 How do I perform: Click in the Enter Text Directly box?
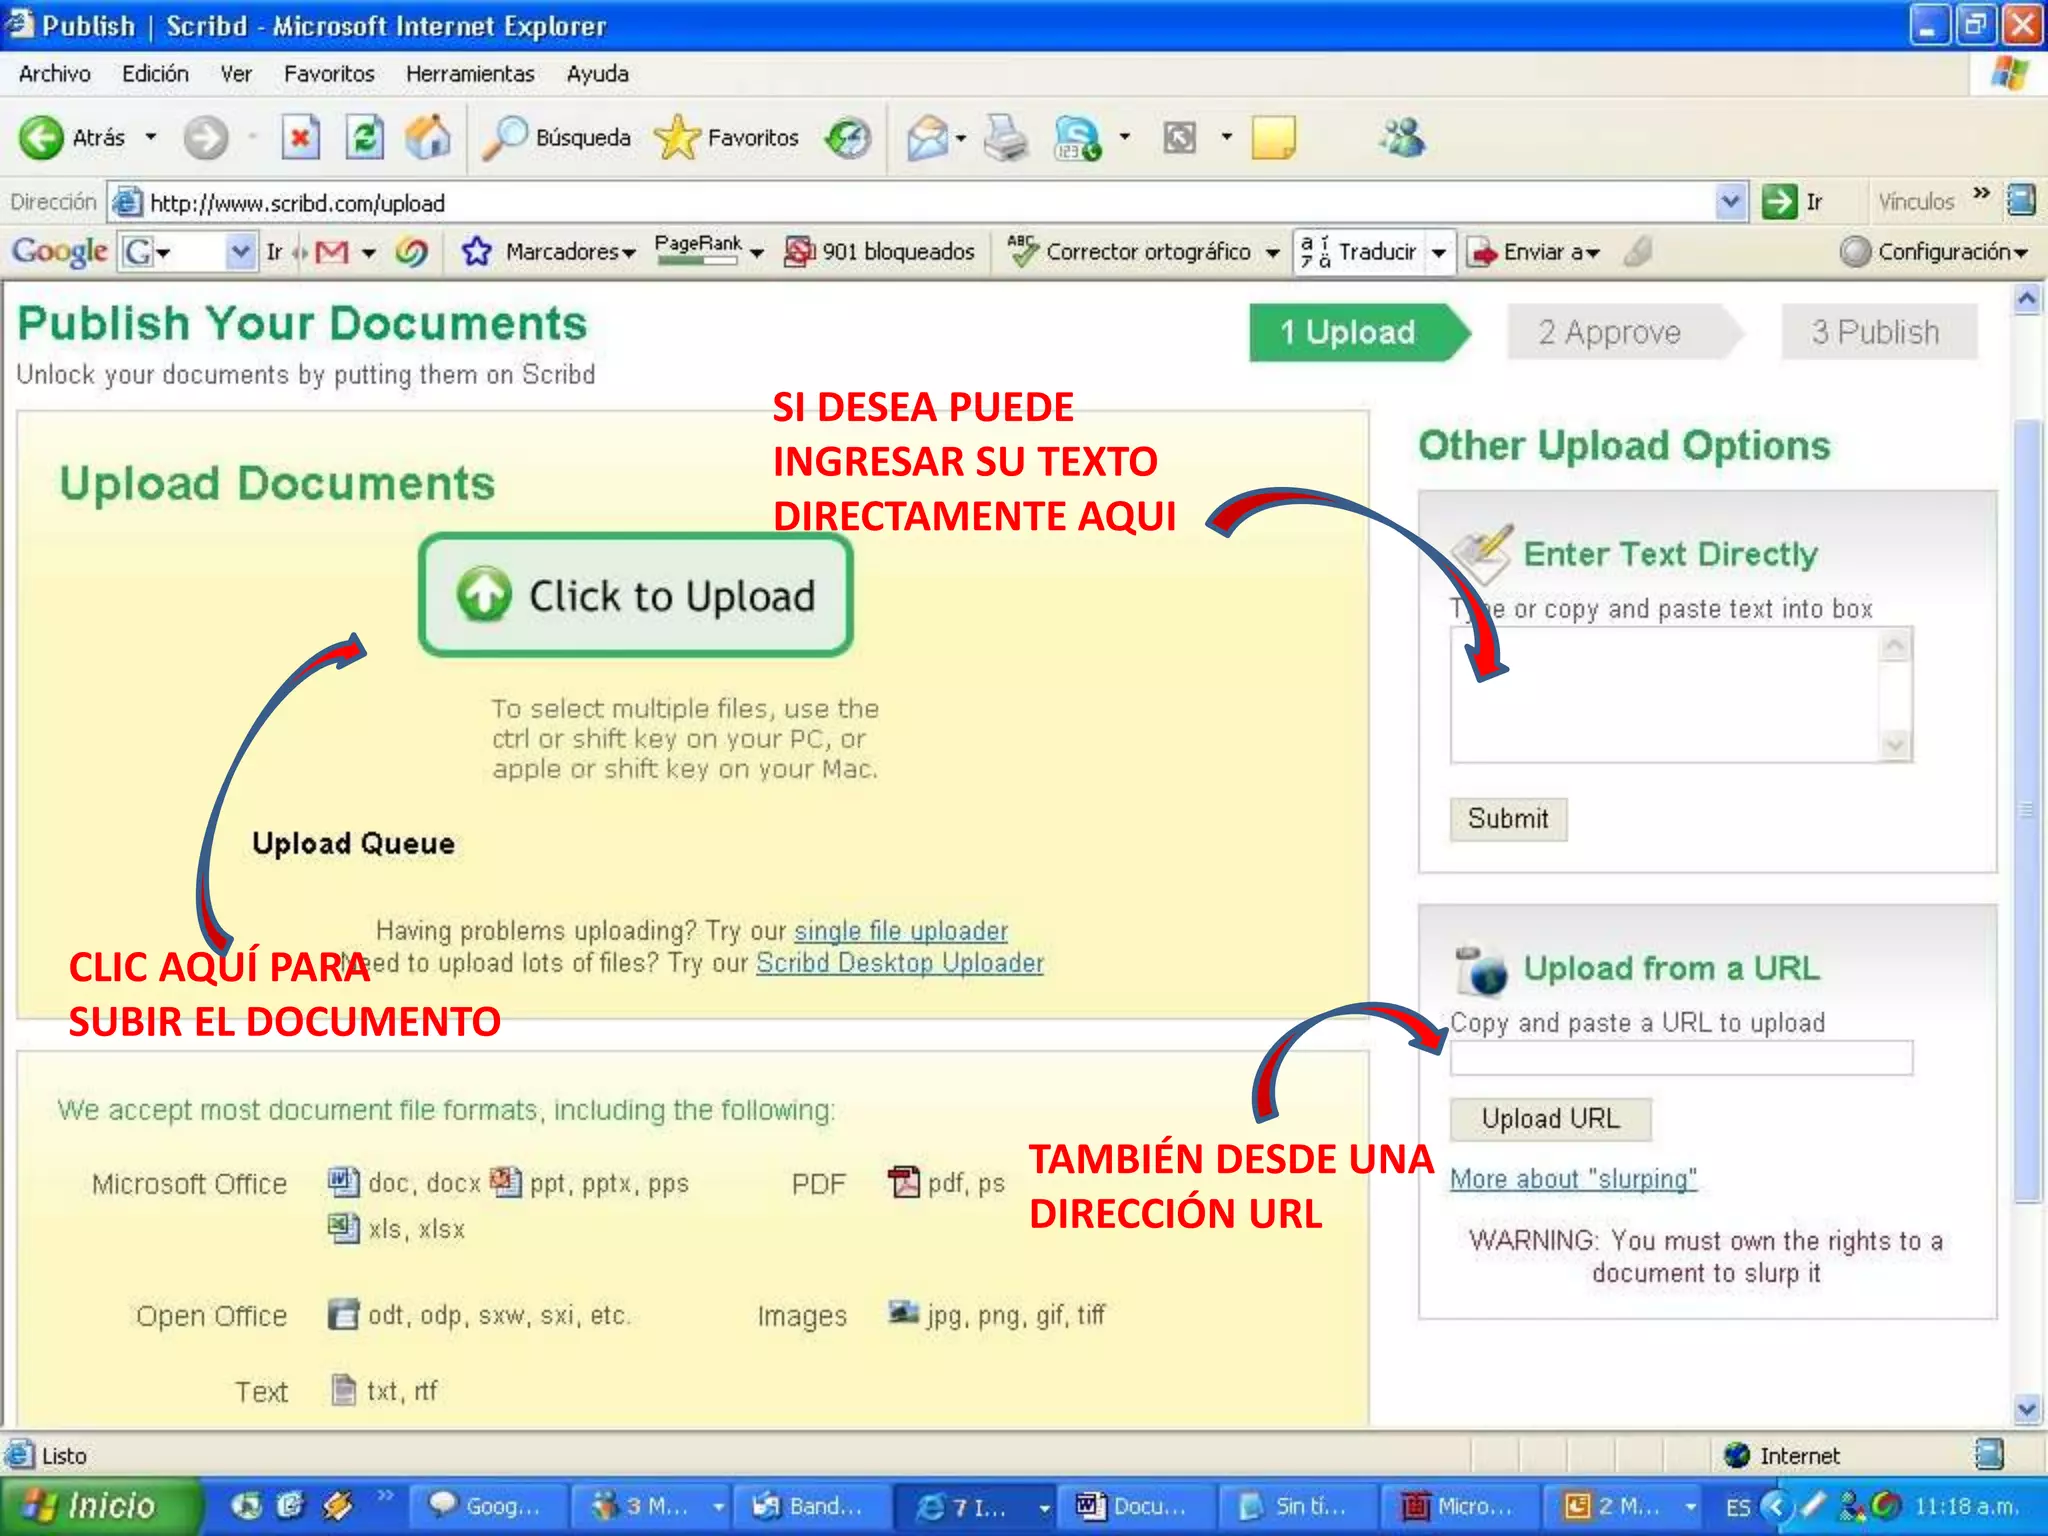pos(1665,695)
